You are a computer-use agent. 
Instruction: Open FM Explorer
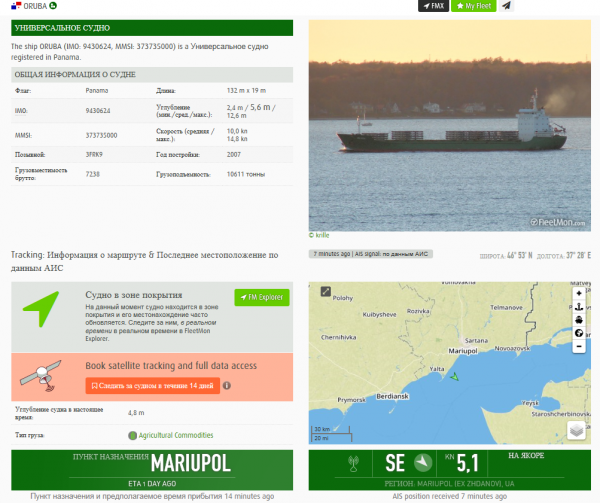(261, 297)
